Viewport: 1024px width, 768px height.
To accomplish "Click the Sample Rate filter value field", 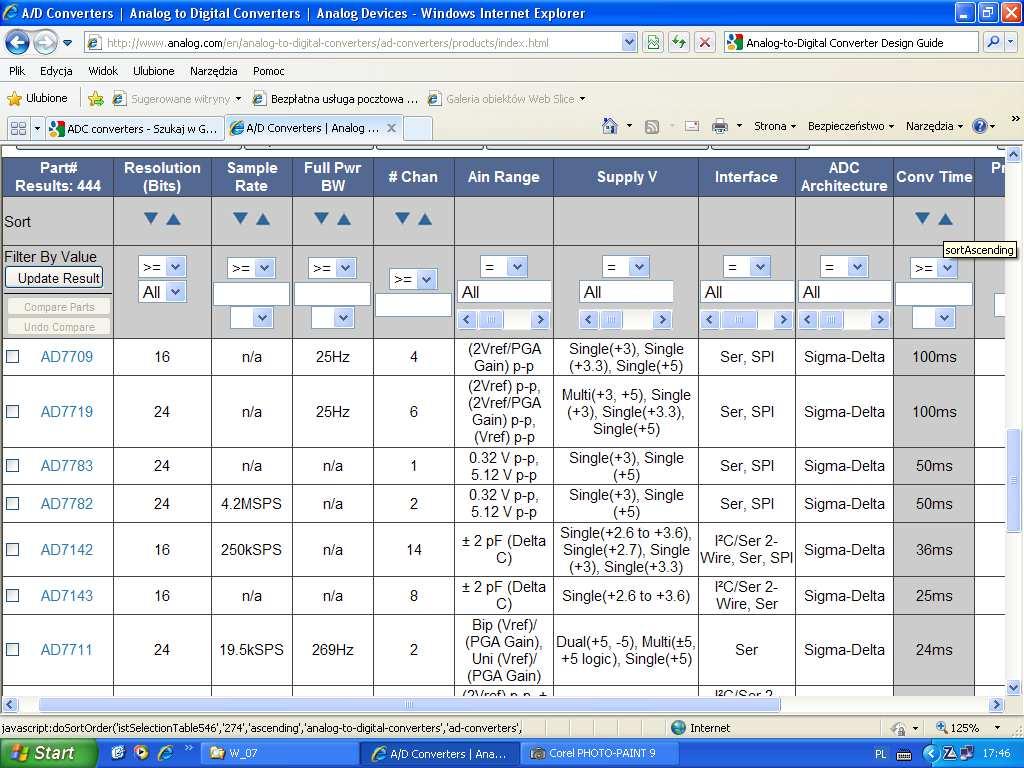I will 251,293.
